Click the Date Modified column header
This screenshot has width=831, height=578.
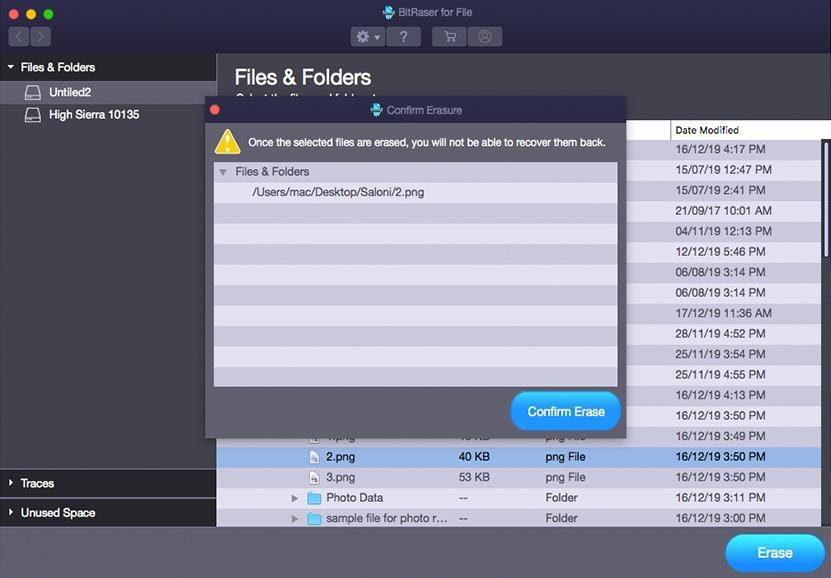[706, 130]
